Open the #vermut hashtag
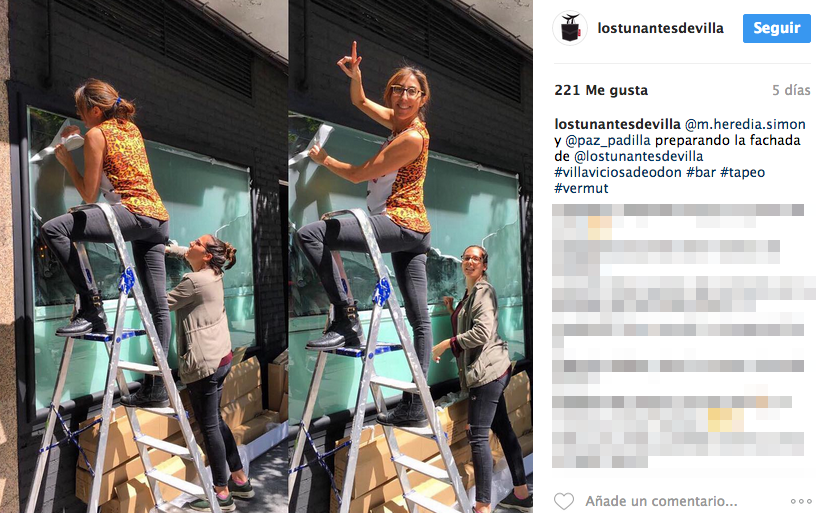Screen dimensions: 824x513 pyautogui.click(x=581, y=188)
